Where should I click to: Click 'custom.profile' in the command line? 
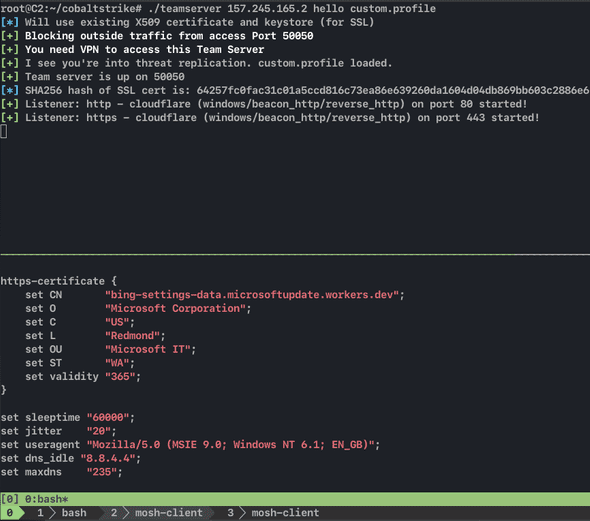(x=393, y=8)
